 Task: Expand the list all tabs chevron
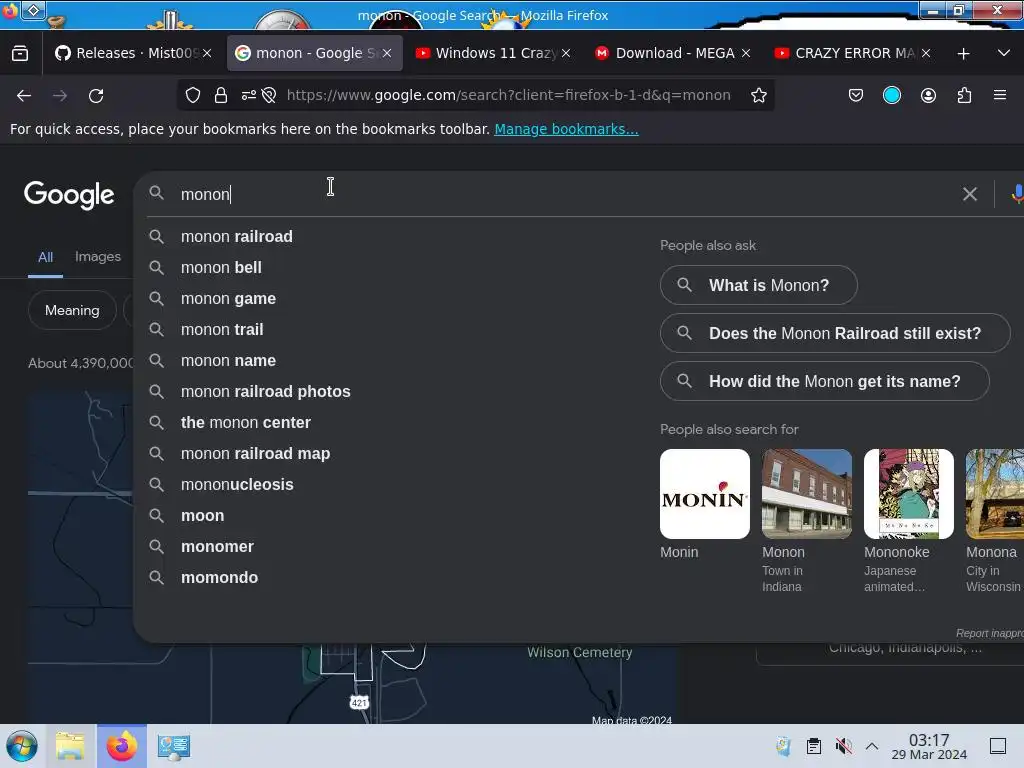pyautogui.click(x=1004, y=53)
